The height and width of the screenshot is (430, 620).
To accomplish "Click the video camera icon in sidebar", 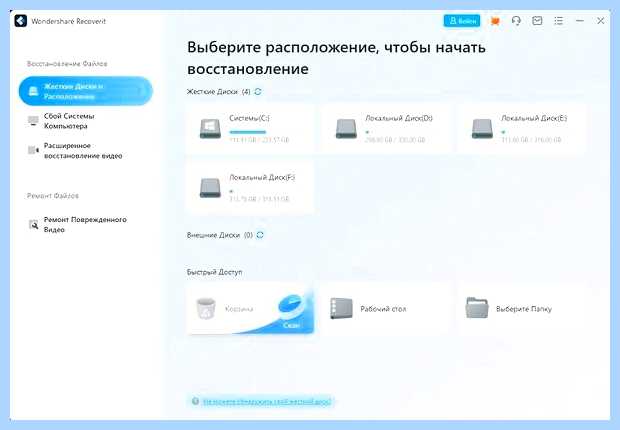I will 33,150.
